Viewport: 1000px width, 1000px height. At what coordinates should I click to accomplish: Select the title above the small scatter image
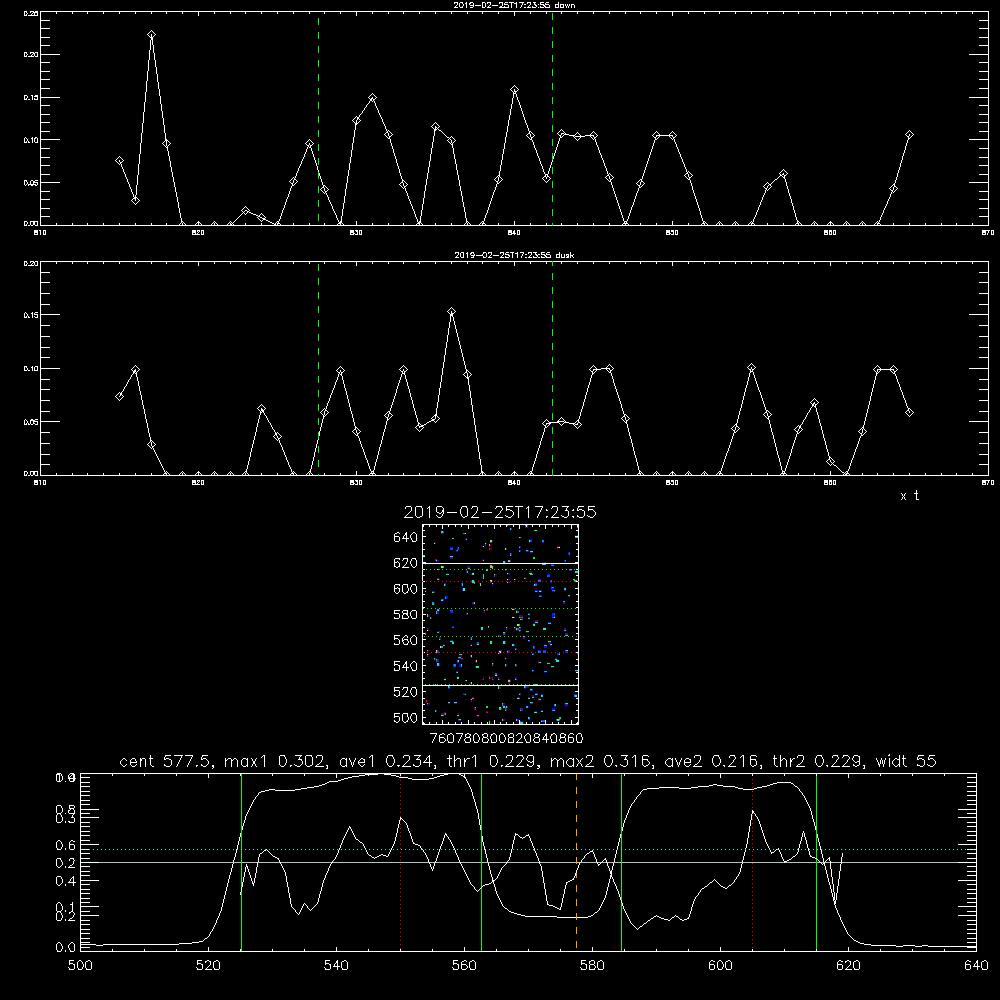pyautogui.click(x=500, y=512)
